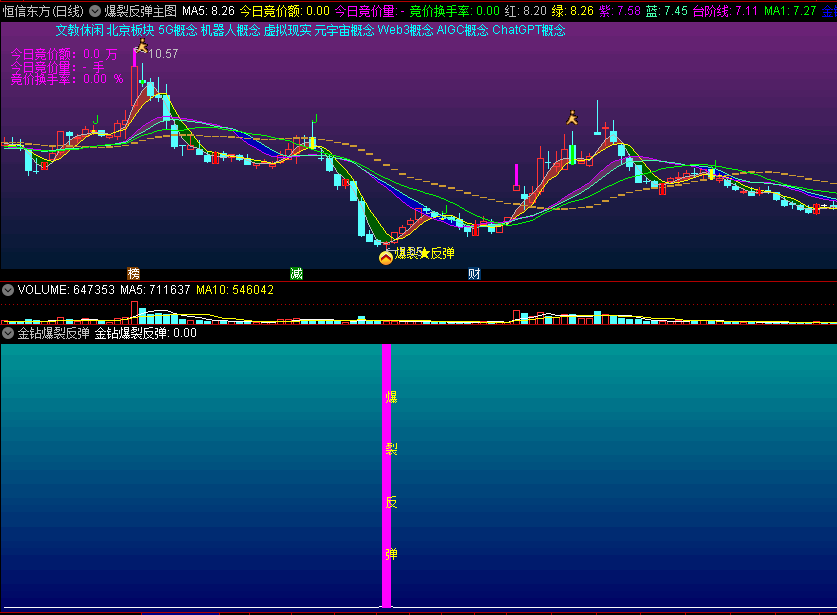Open the Web3概念 concept tag
Screen dimensions: 837x615
click(x=405, y=30)
